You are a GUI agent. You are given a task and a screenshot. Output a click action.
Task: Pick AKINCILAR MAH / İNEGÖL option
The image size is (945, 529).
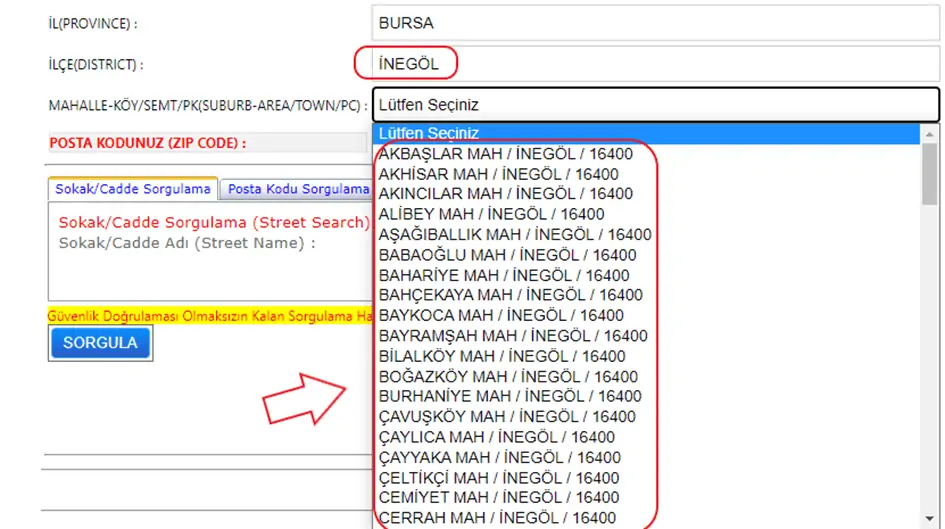pyautogui.click(x=505, y=194)
